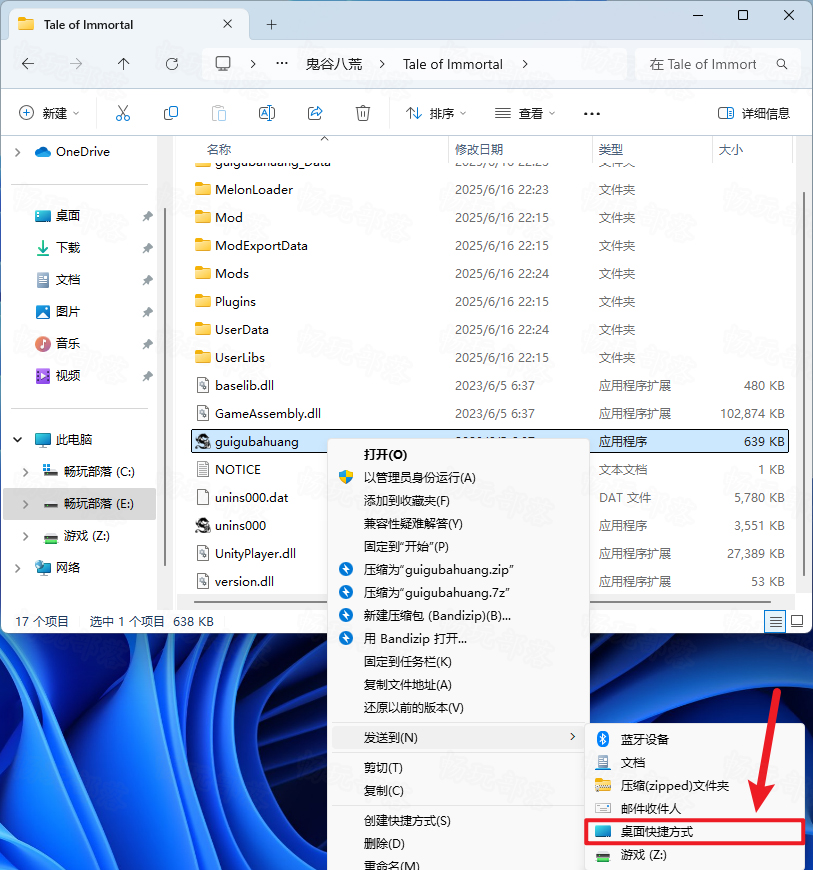Switch to large thumbnails view icon in status bar
This screenshot has height=870, width=813.
click(x=797, y=621)
